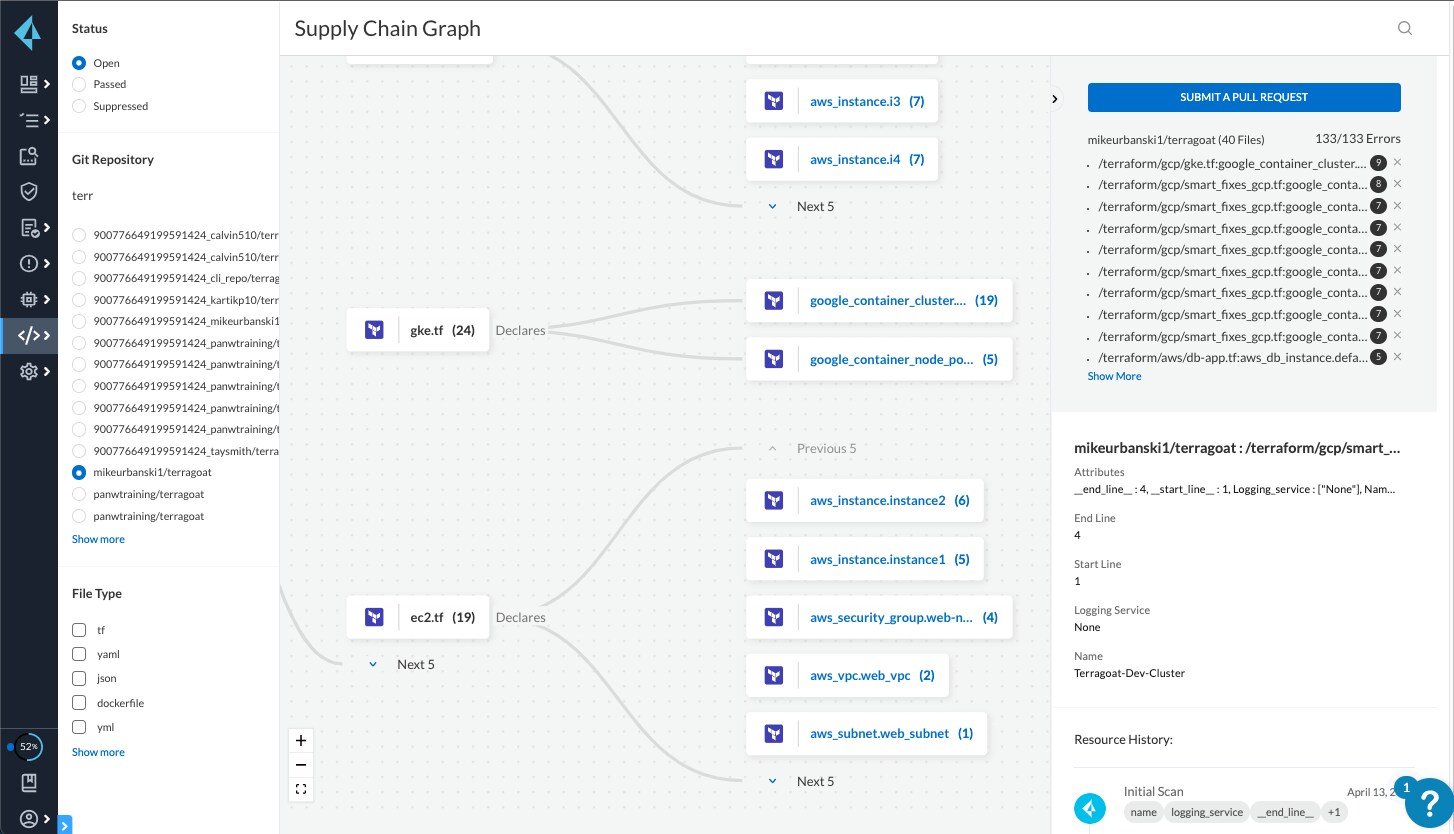1454x834 pixels.
Task: Remove the gke.tf error entry with X
Action: (1397, 162)
